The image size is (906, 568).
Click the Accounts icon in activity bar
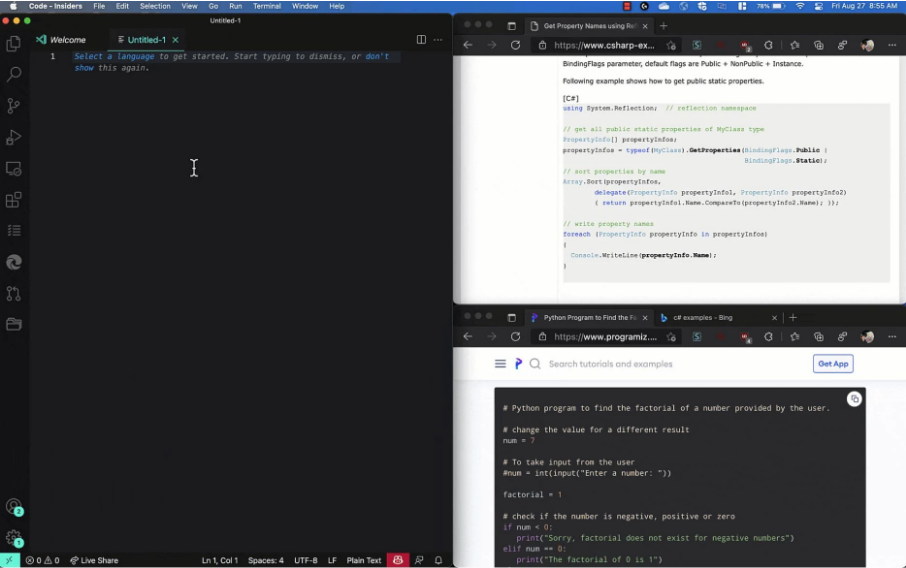click(x=14, y=507)
